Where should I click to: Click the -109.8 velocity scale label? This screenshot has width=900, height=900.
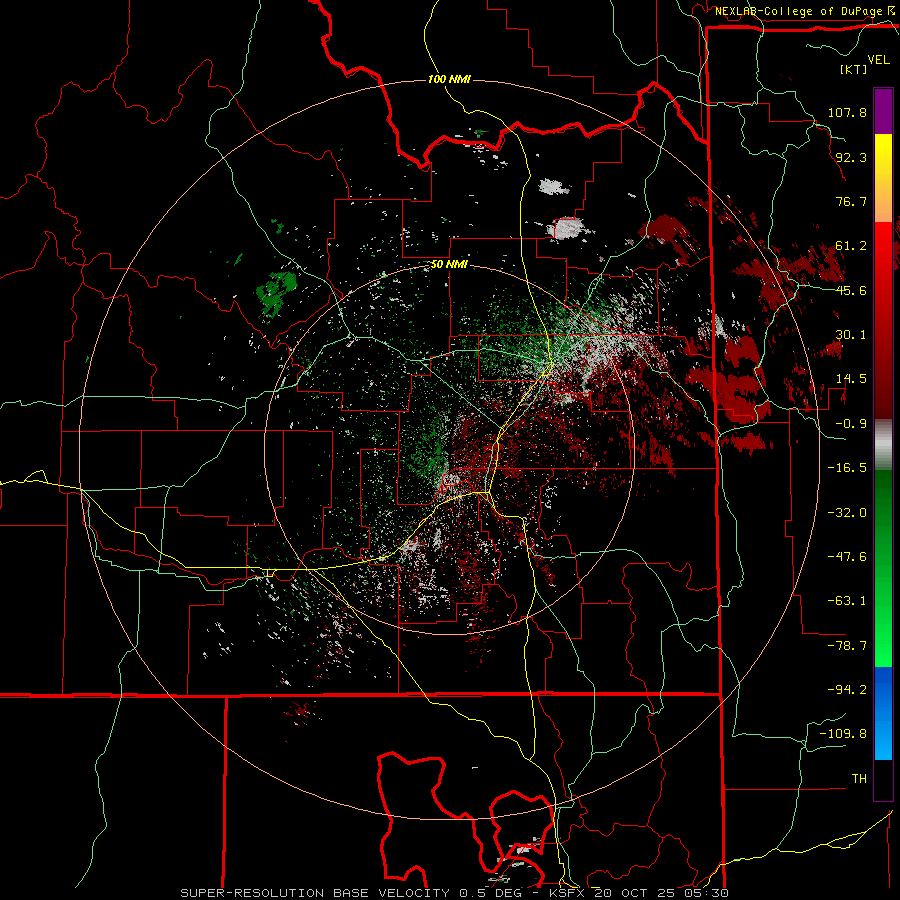tap(843, 734)
